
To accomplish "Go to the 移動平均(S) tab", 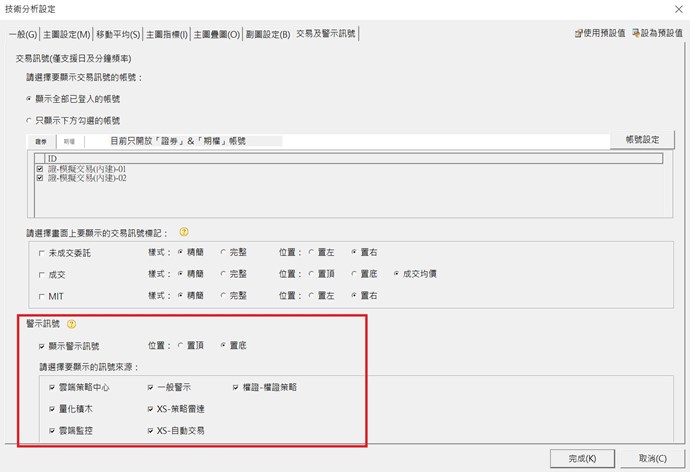I will pyautogui.click(x=118, y=34).
